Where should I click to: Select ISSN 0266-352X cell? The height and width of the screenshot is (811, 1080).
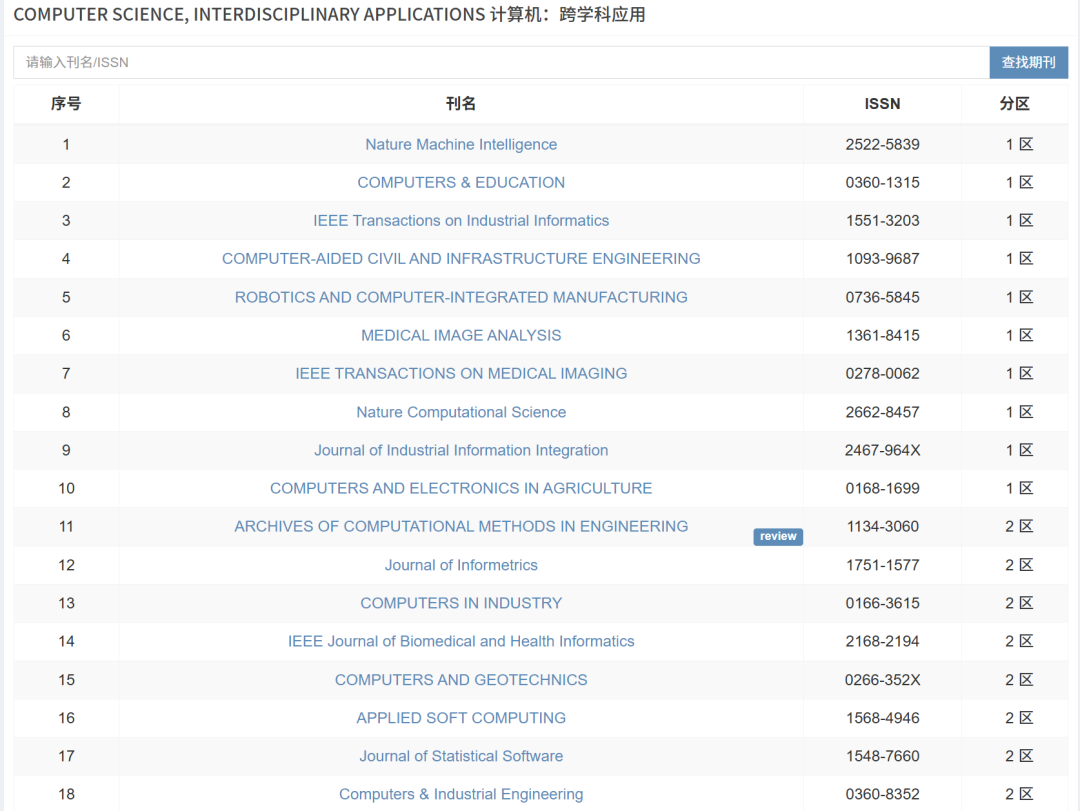click(882, 679)
